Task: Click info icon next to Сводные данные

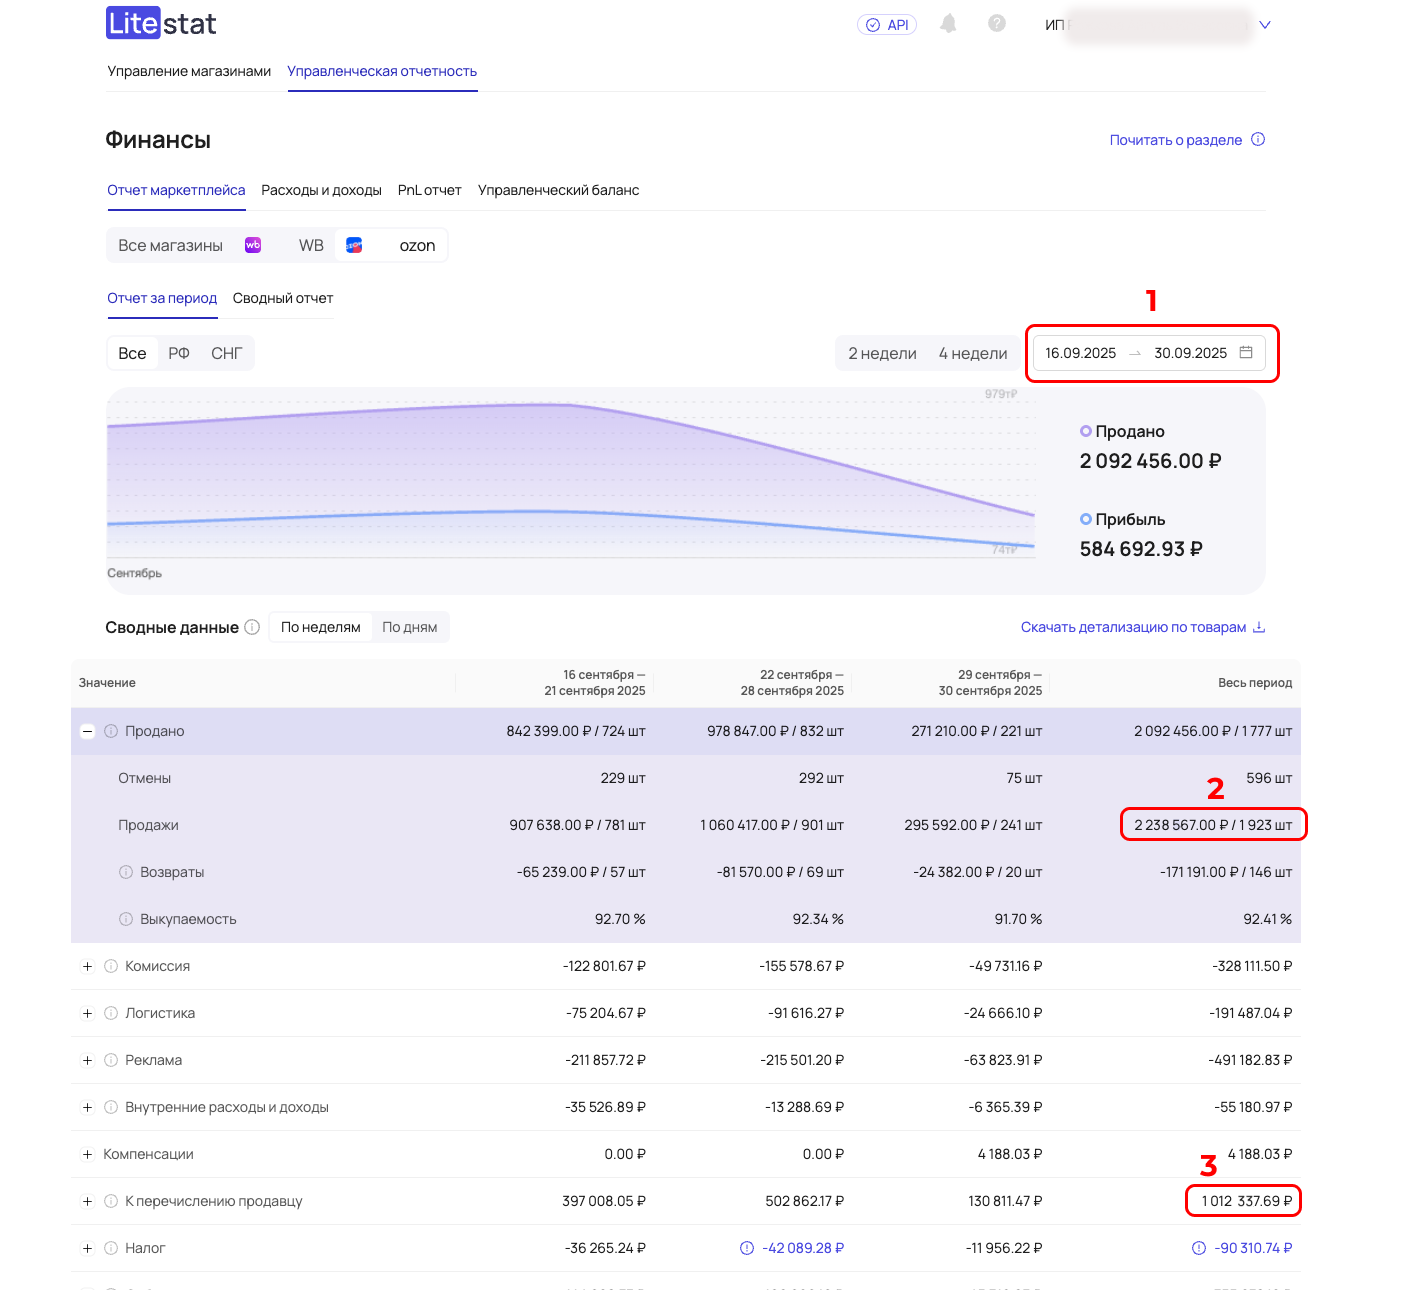Action: pos(252,627)
